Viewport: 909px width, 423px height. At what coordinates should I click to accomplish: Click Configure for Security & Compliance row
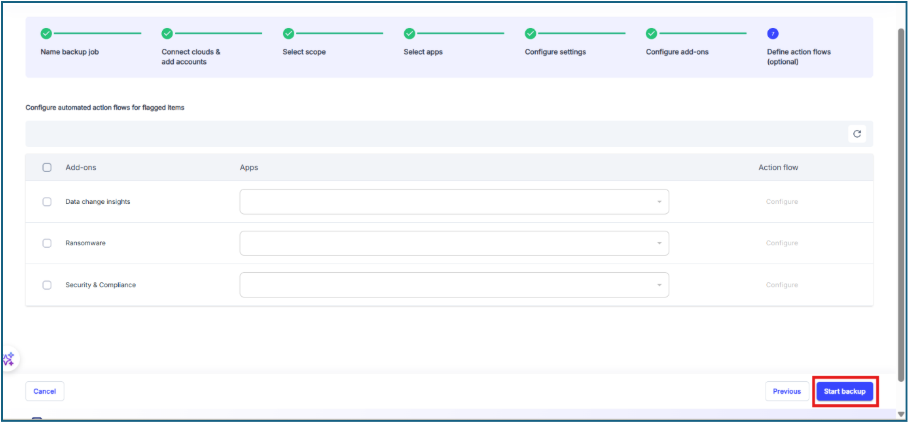[782, 285]
